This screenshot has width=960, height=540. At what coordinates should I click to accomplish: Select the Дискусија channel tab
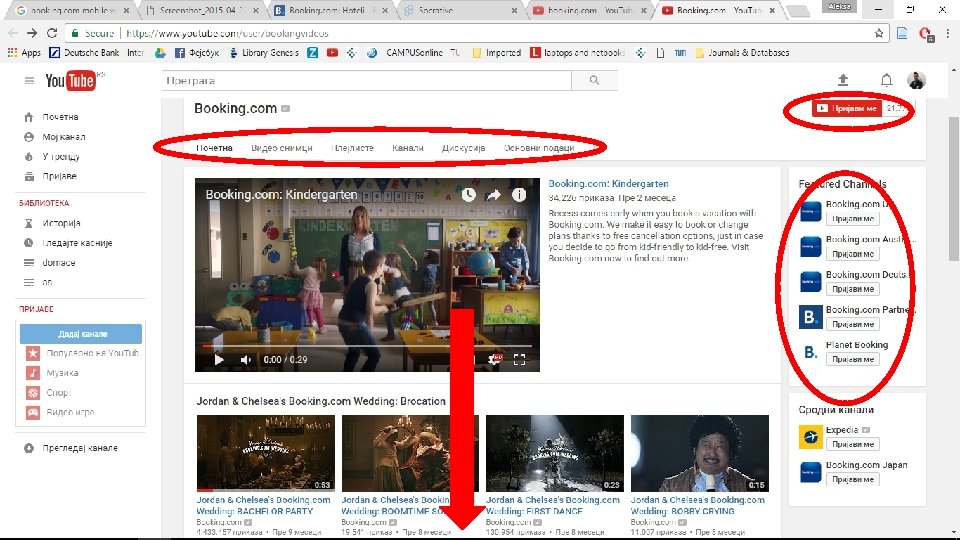tap(463, 148)
